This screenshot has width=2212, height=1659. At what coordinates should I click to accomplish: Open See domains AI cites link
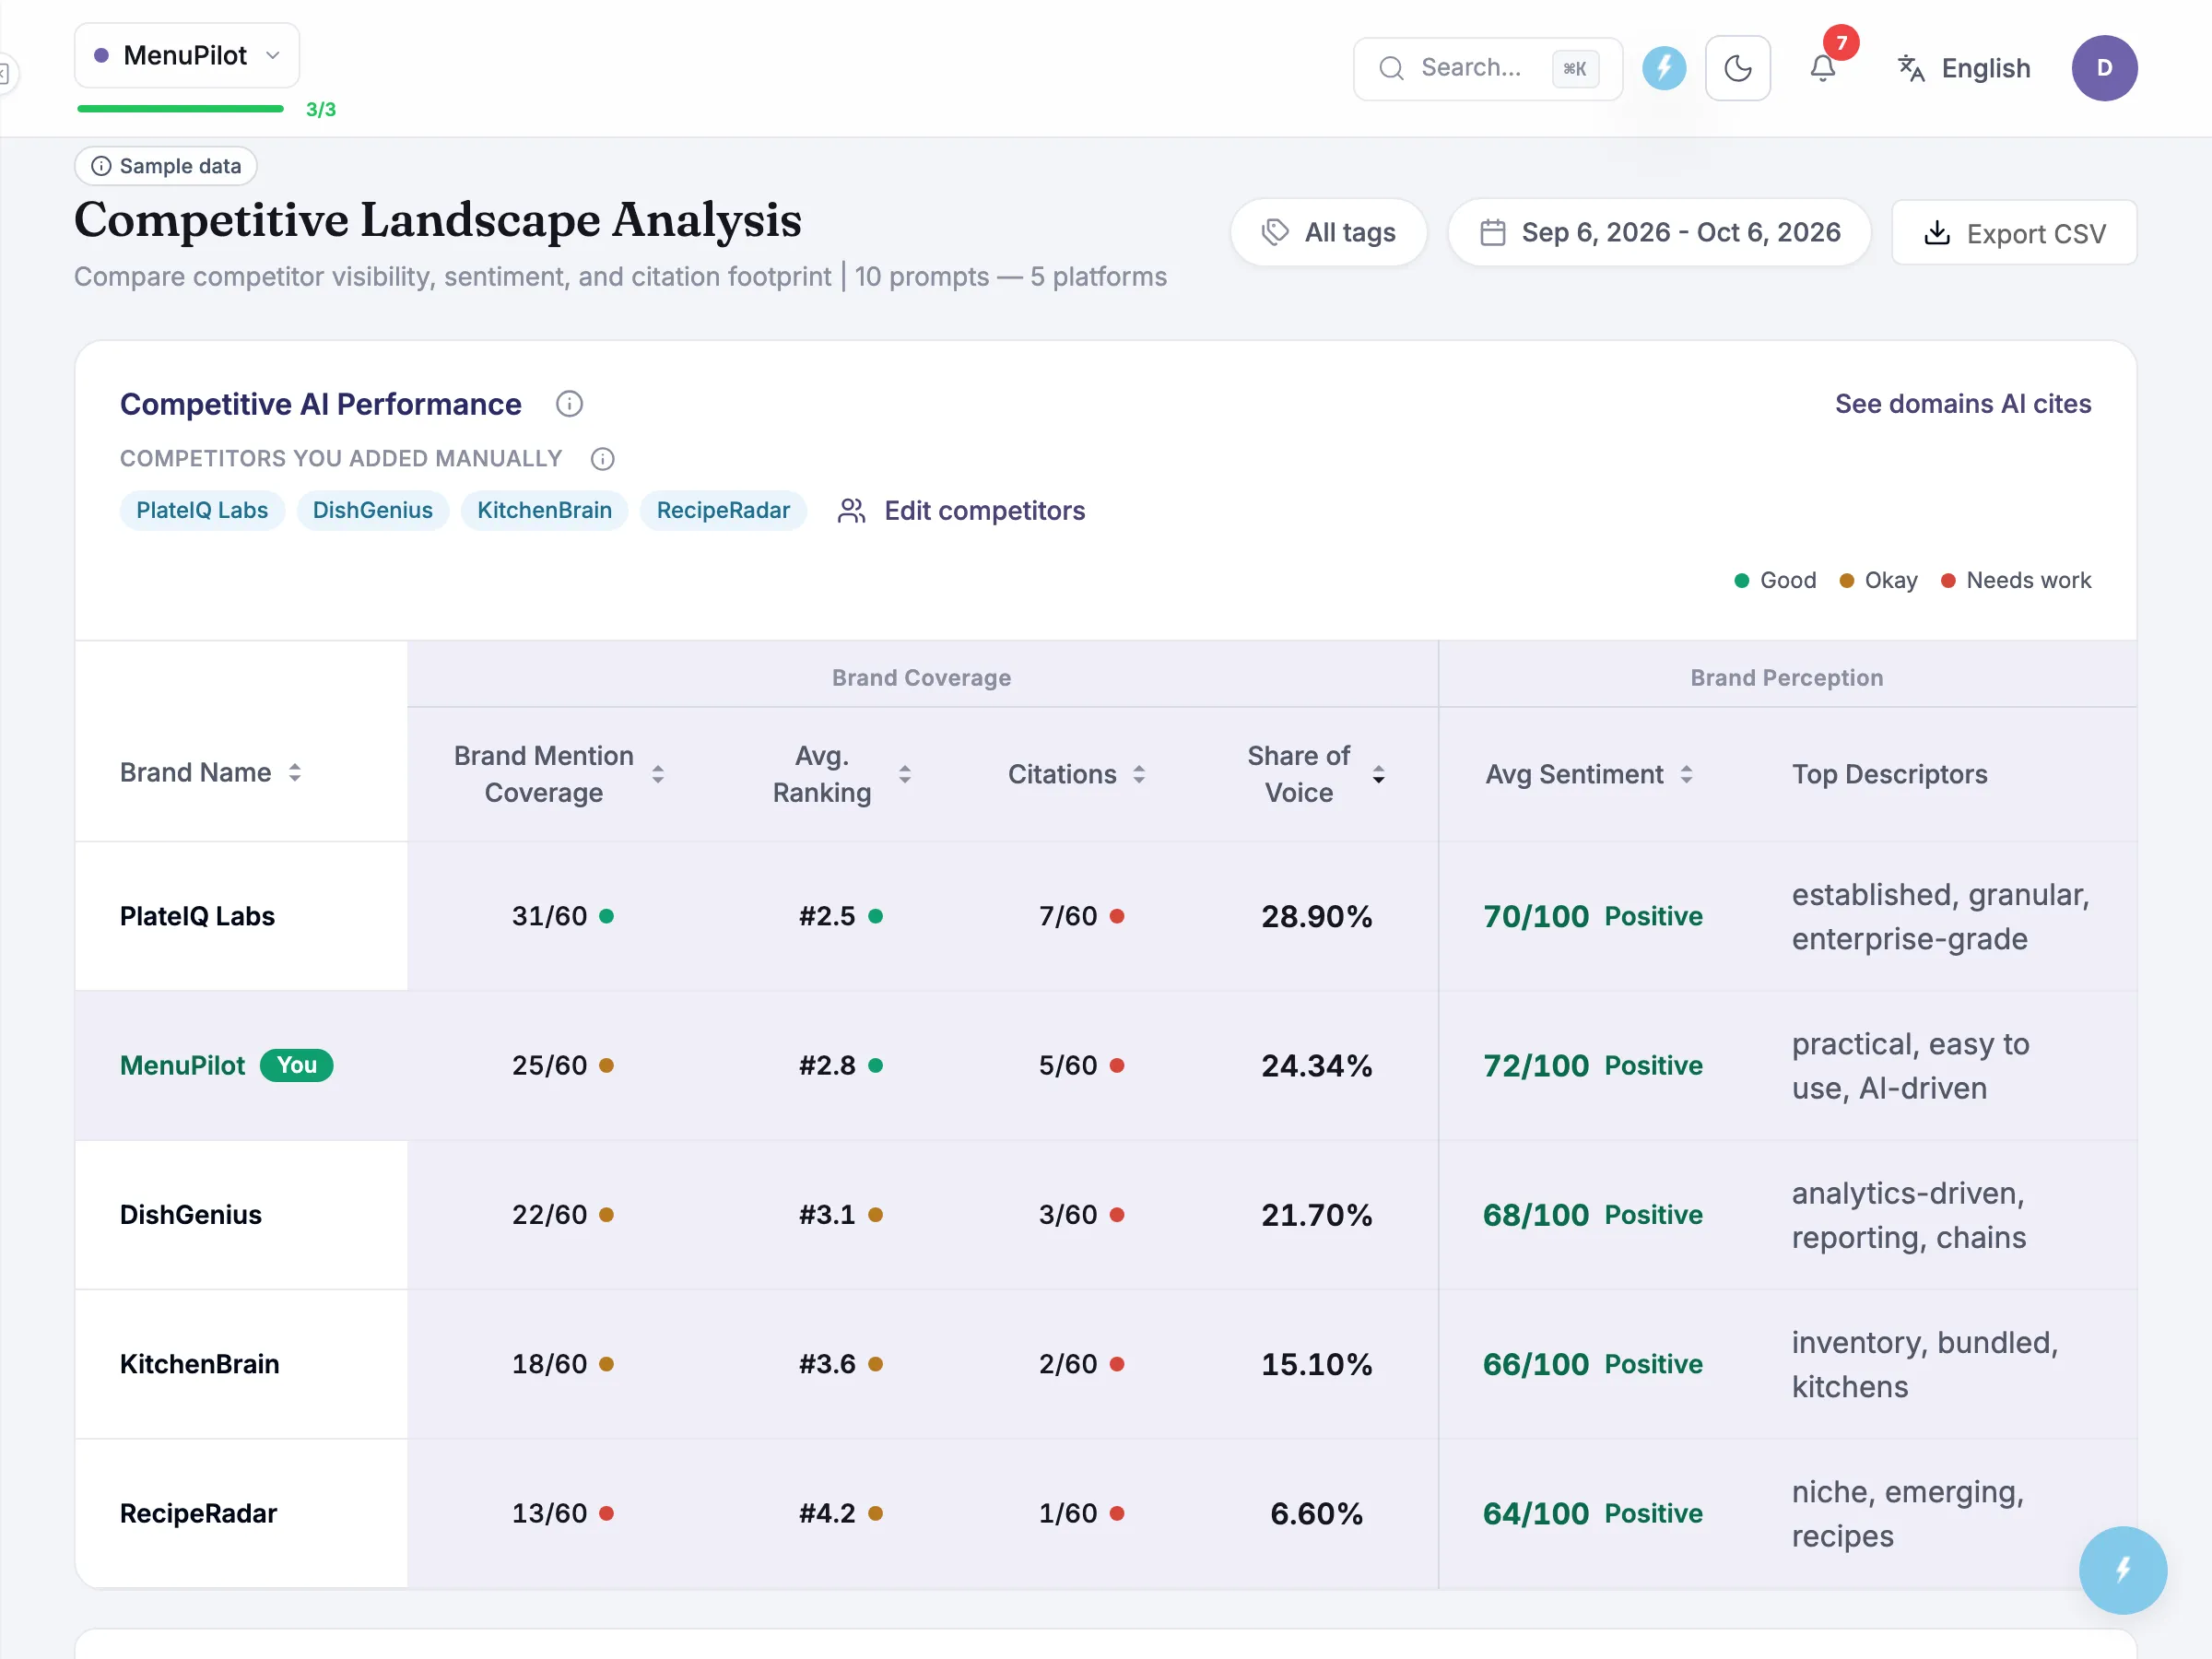tap(1963, 404)
